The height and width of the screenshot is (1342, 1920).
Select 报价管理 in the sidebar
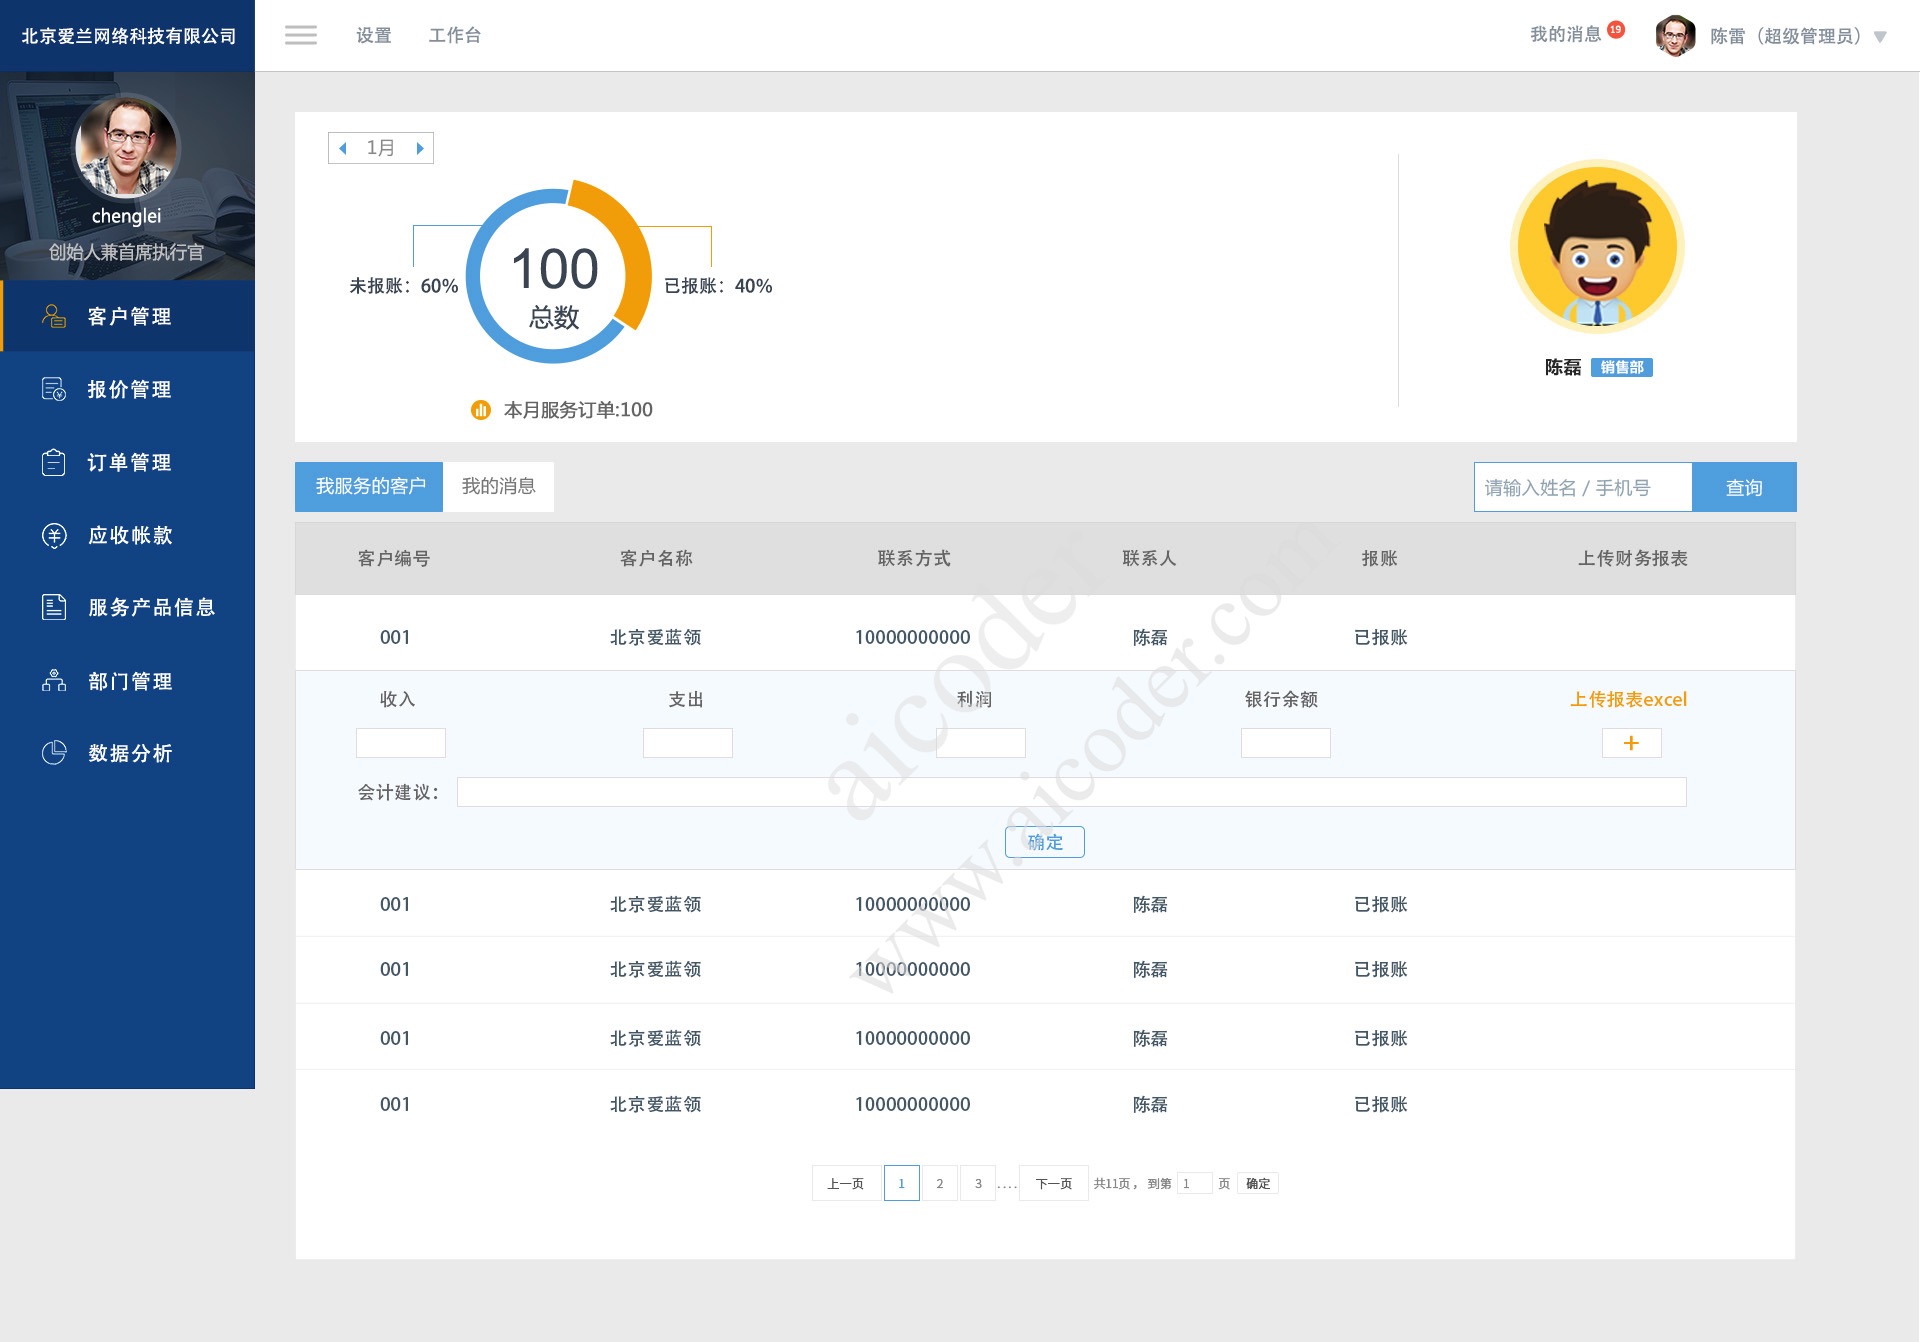pyautogui.click(x=127, y=389)
